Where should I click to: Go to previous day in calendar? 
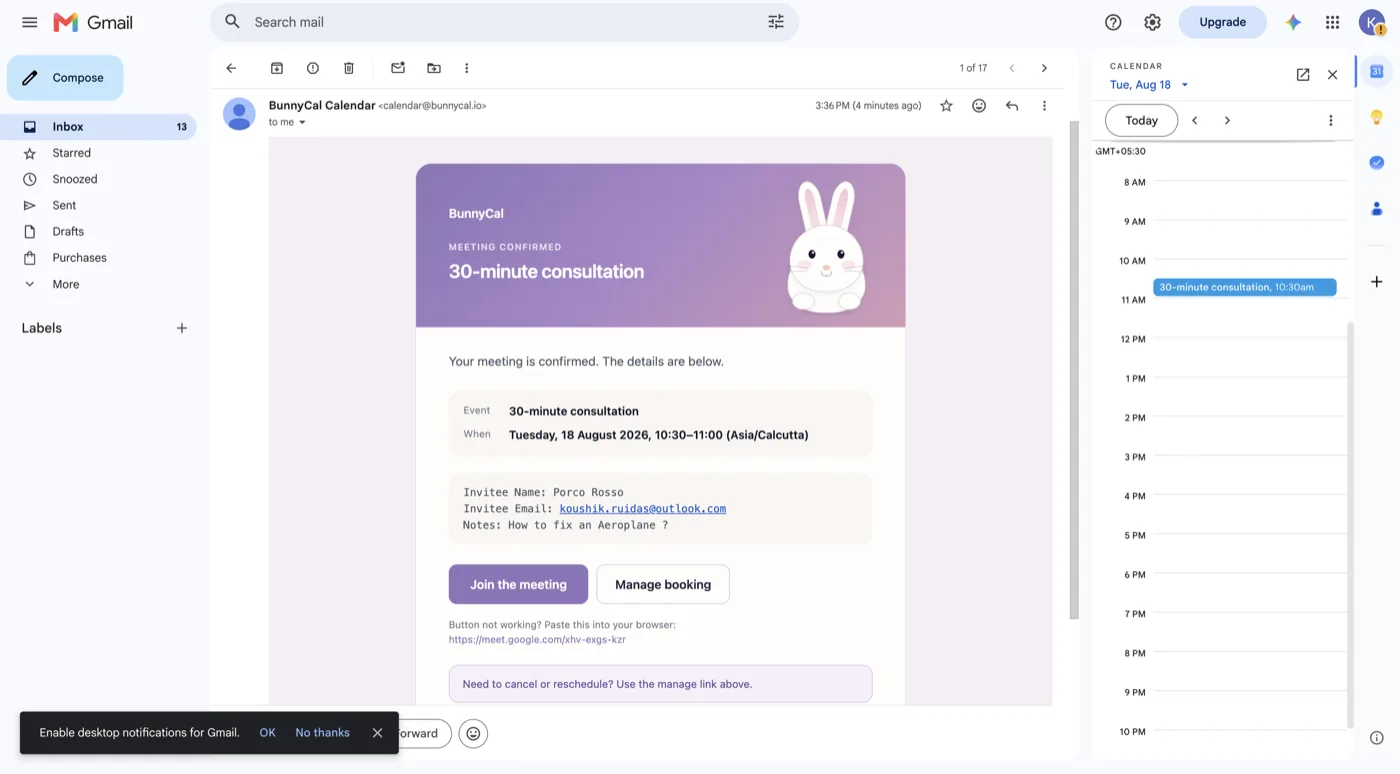(1194, 120)
